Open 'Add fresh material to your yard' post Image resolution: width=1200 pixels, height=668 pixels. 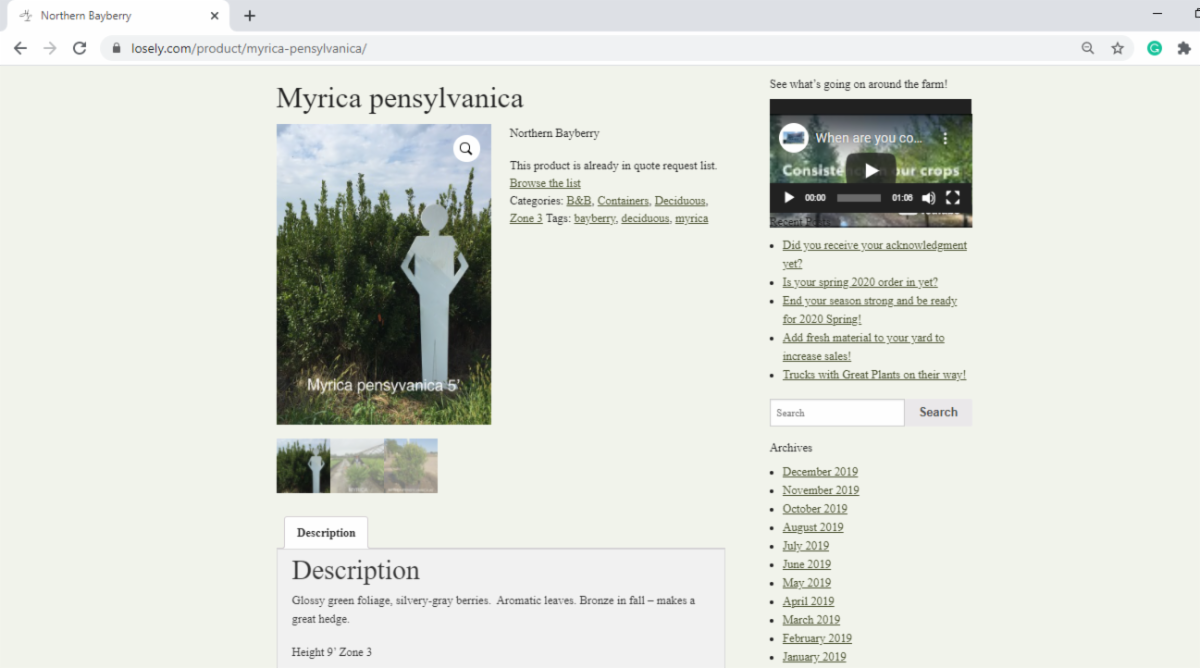[x=863, y=347]
